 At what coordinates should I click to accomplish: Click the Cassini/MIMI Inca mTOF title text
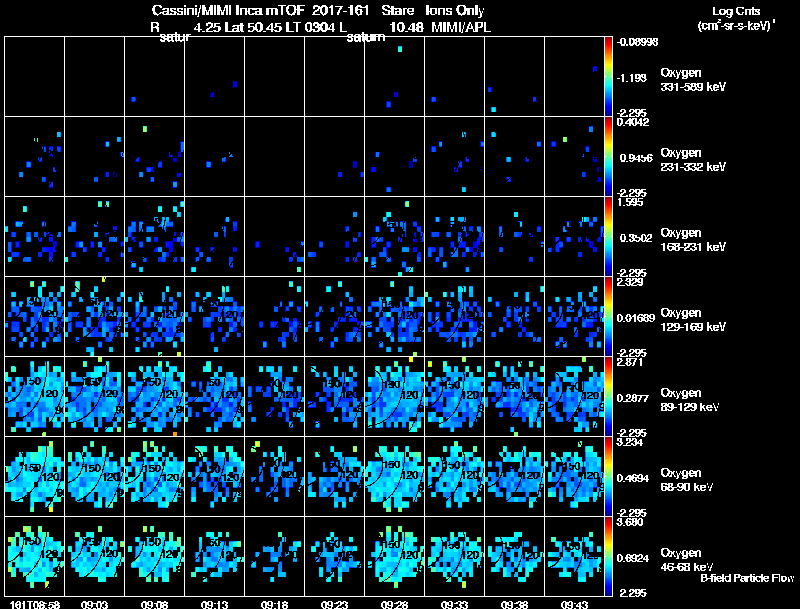228,10
